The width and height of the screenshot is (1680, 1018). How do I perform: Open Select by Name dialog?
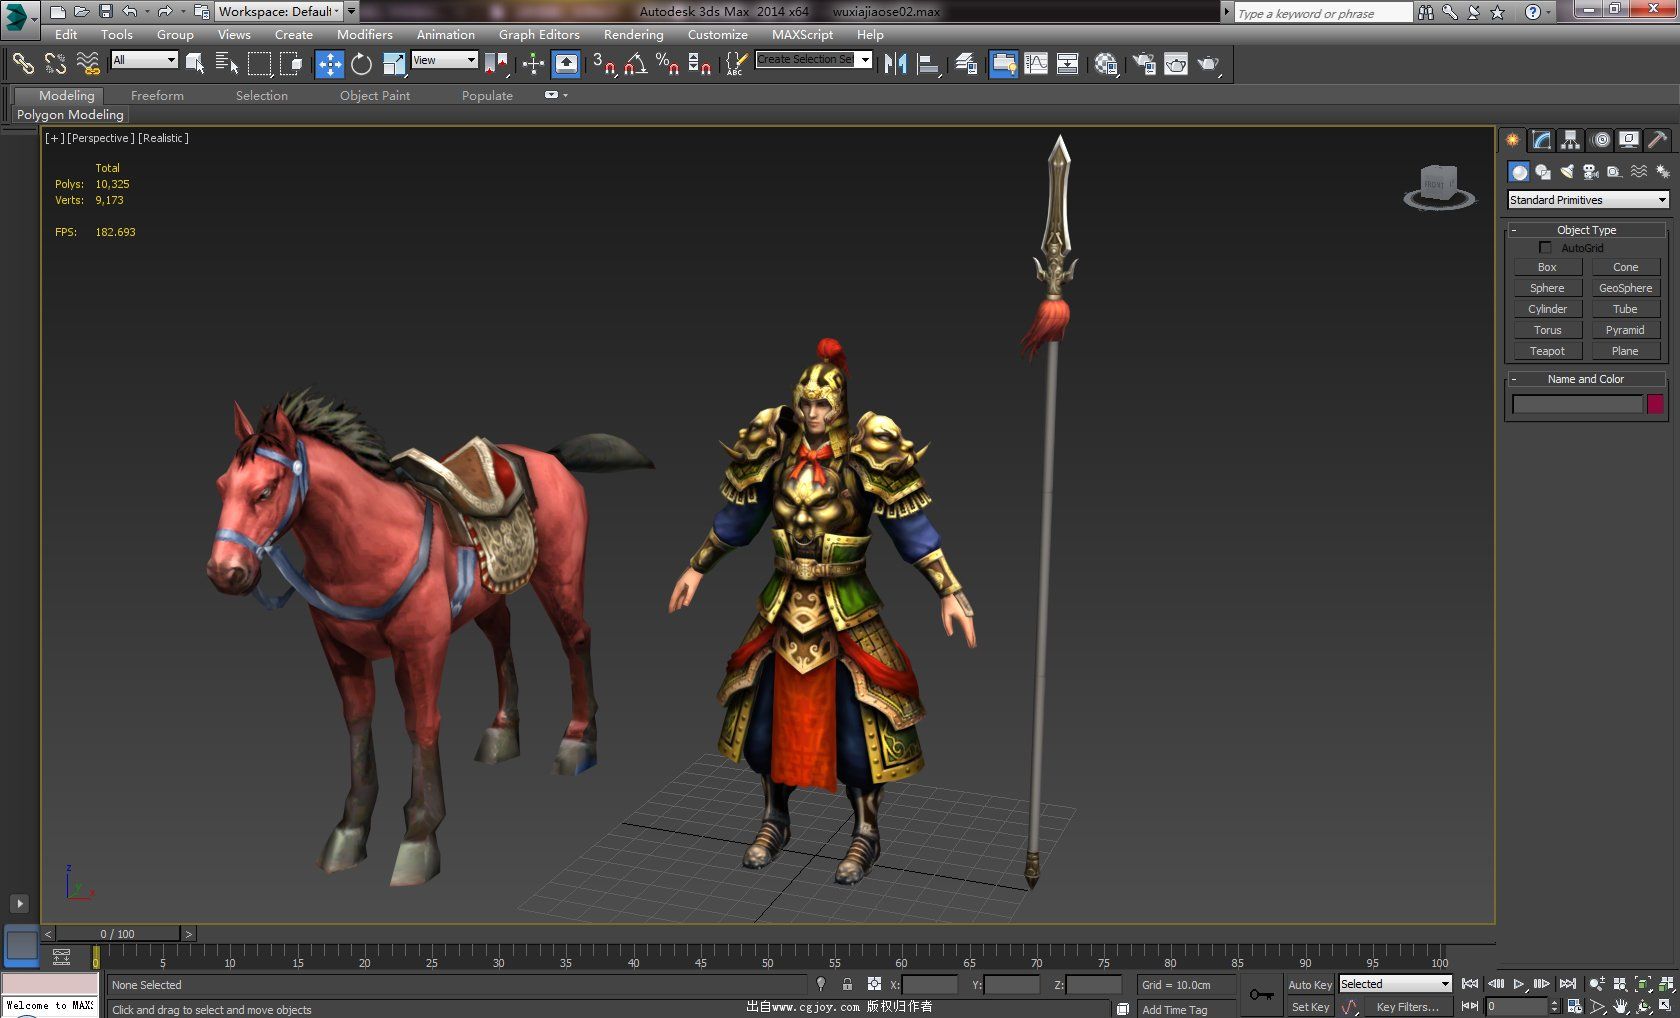pos(227,64)
